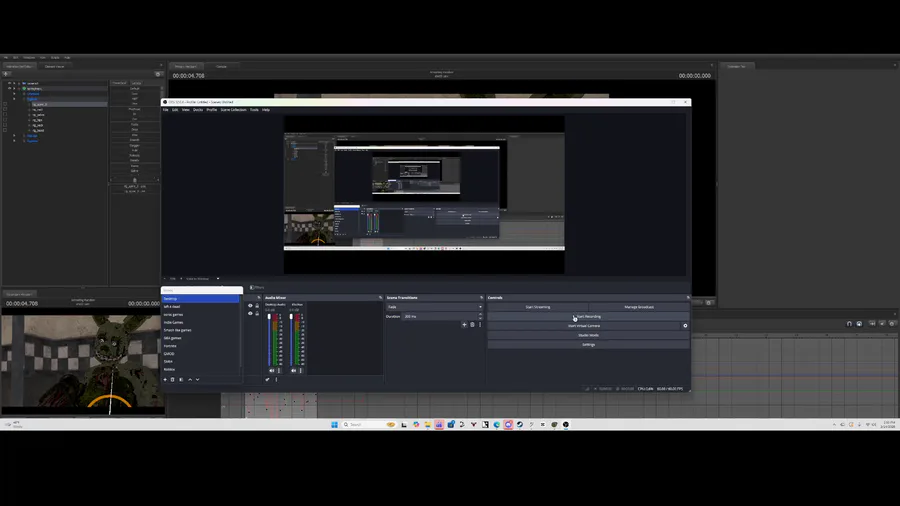Image resolution: width=900 pixels, height=506 pixels.
Task: Click the SFM presets panel slider handle
Action: pyautogui.click(x=135, y=180)
